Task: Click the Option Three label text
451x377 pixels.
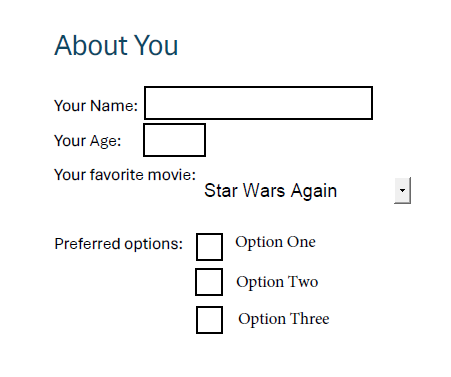Action: [284, 319]
